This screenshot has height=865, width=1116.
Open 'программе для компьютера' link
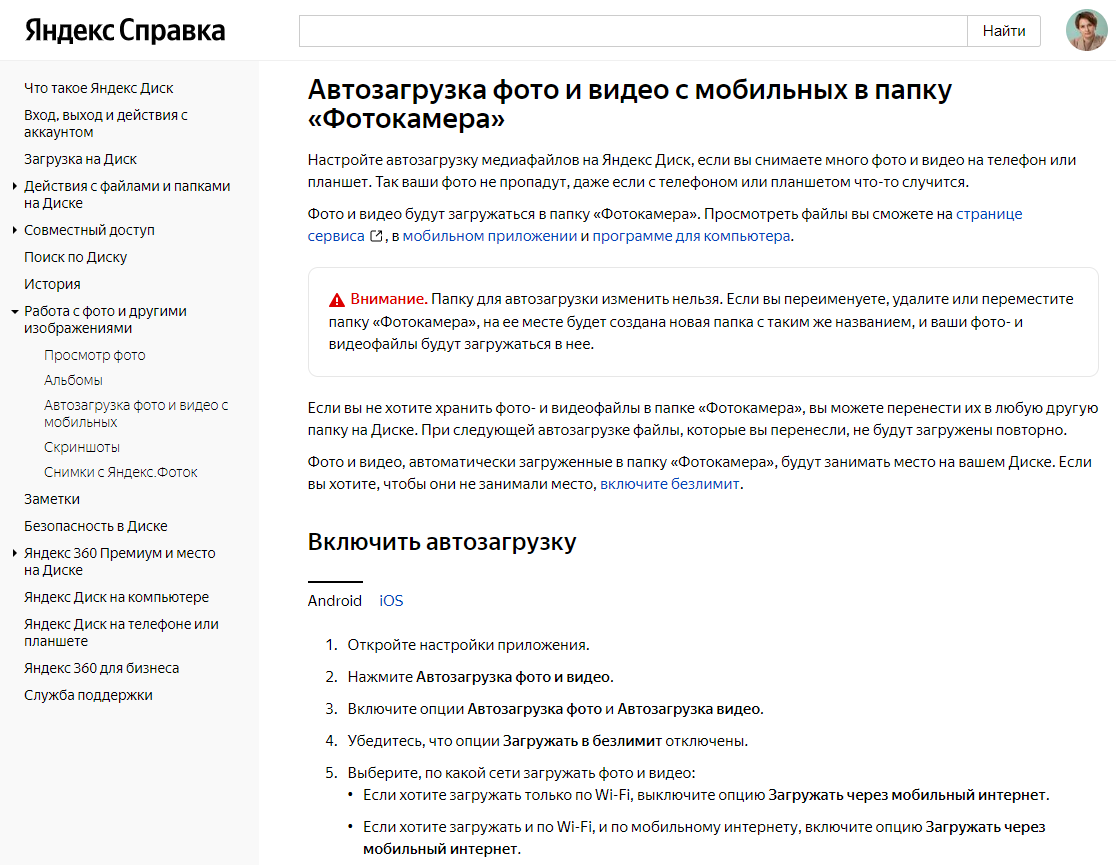pyautogui.click(x=691, y=236)
